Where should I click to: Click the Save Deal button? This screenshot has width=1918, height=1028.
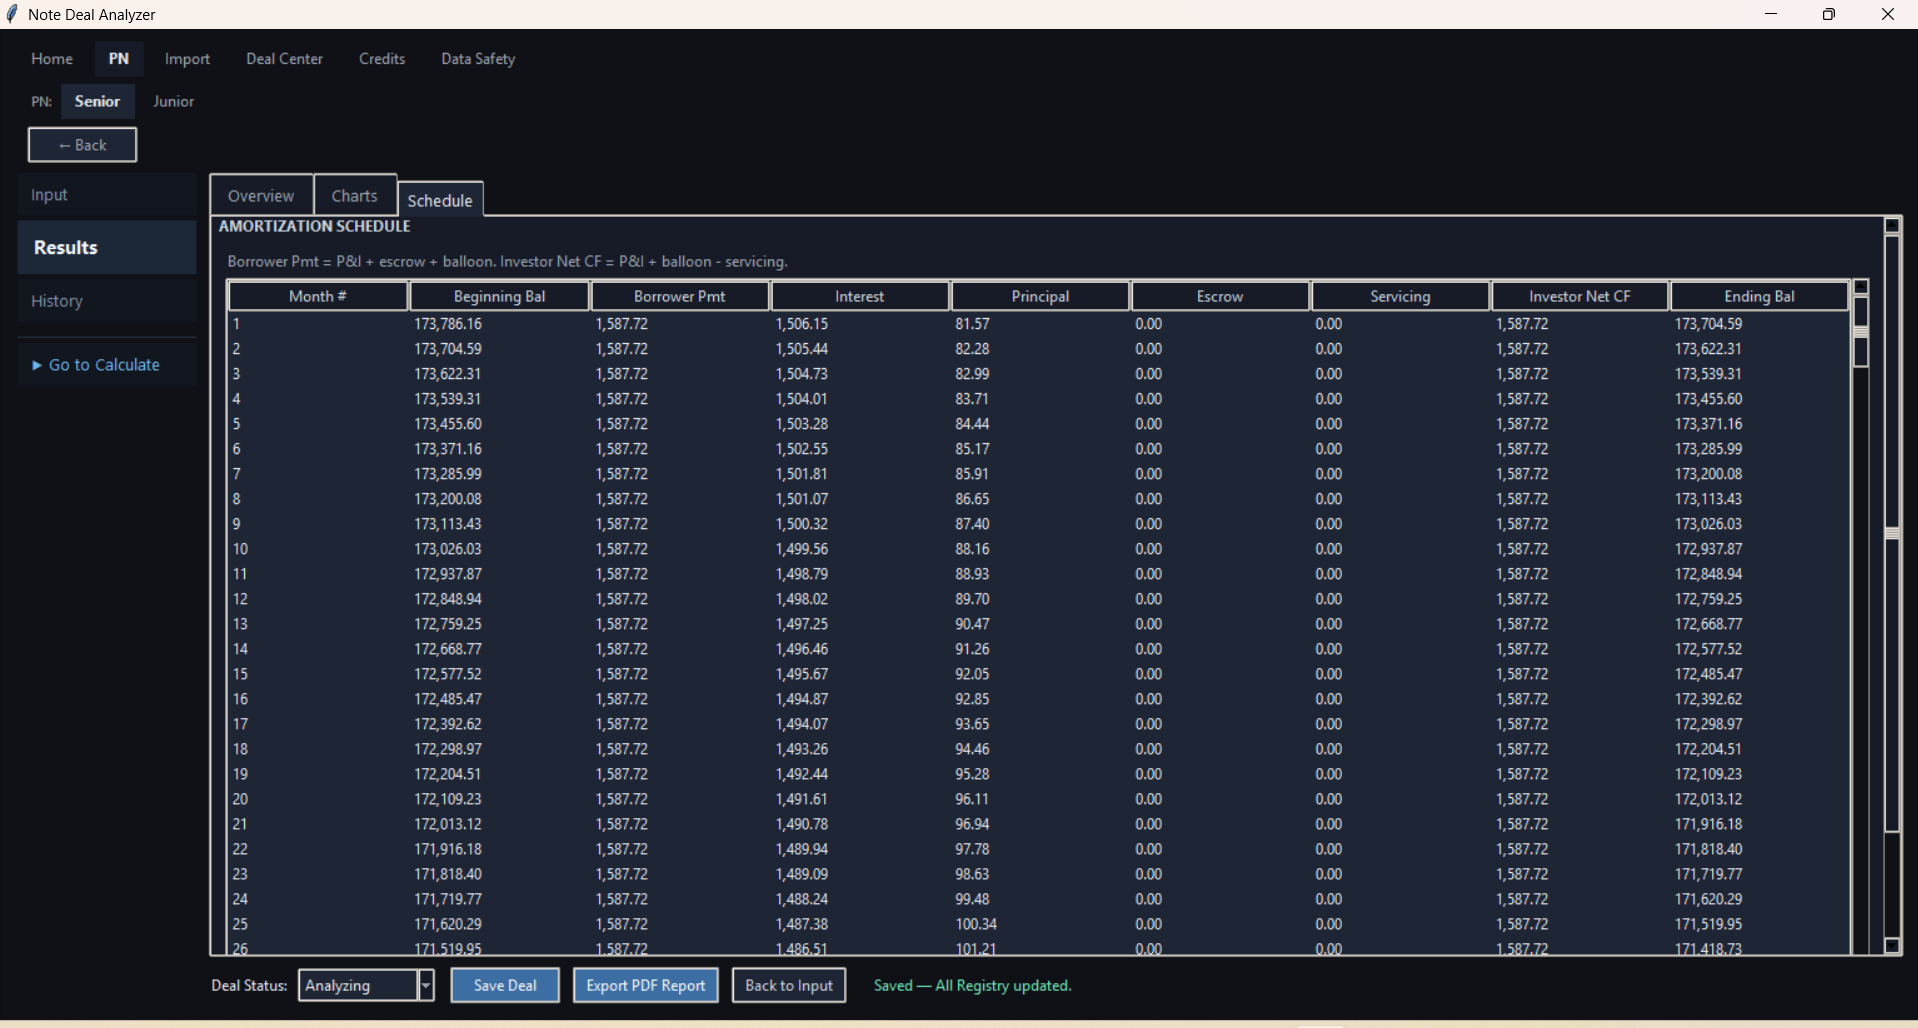coord(505,985)
